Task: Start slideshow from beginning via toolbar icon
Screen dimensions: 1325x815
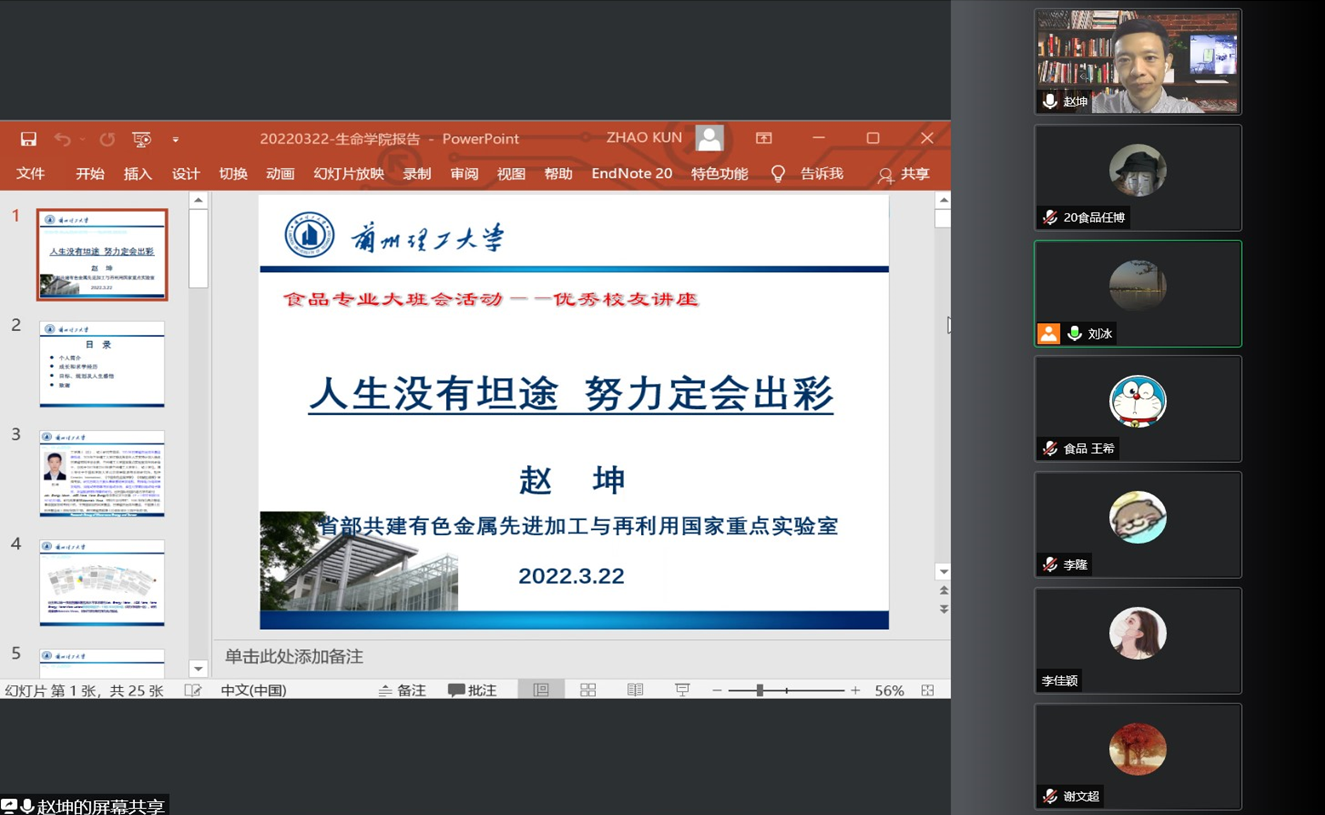Action: pos(142,139)
